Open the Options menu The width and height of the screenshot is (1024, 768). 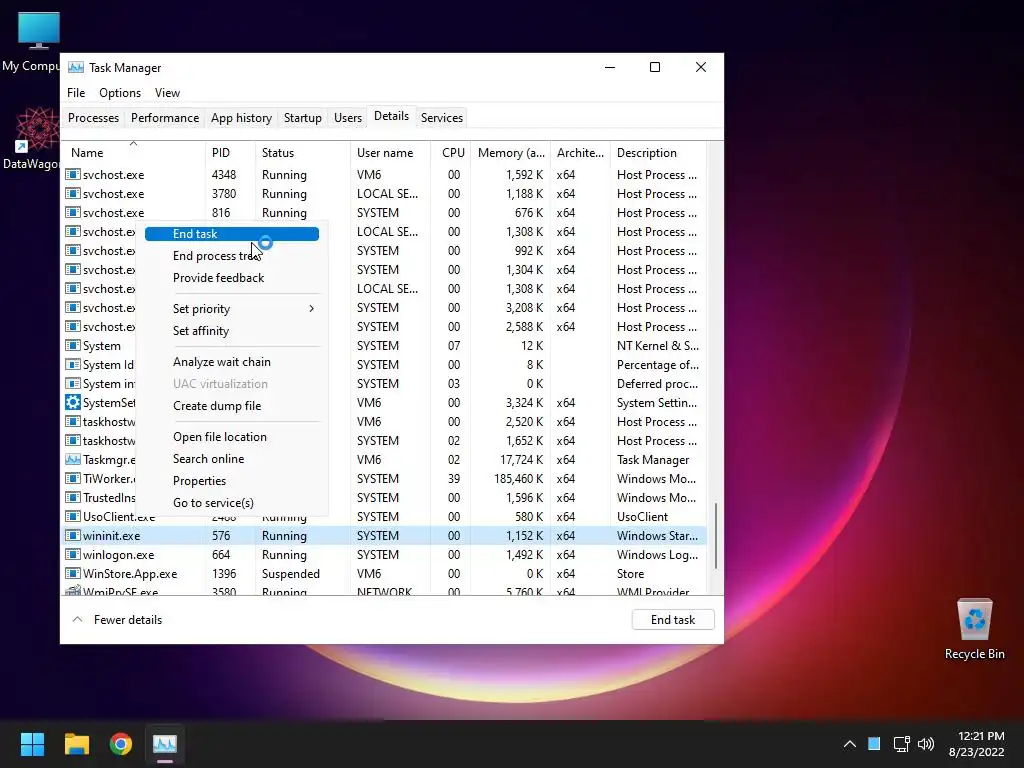[x=120, y=93]
